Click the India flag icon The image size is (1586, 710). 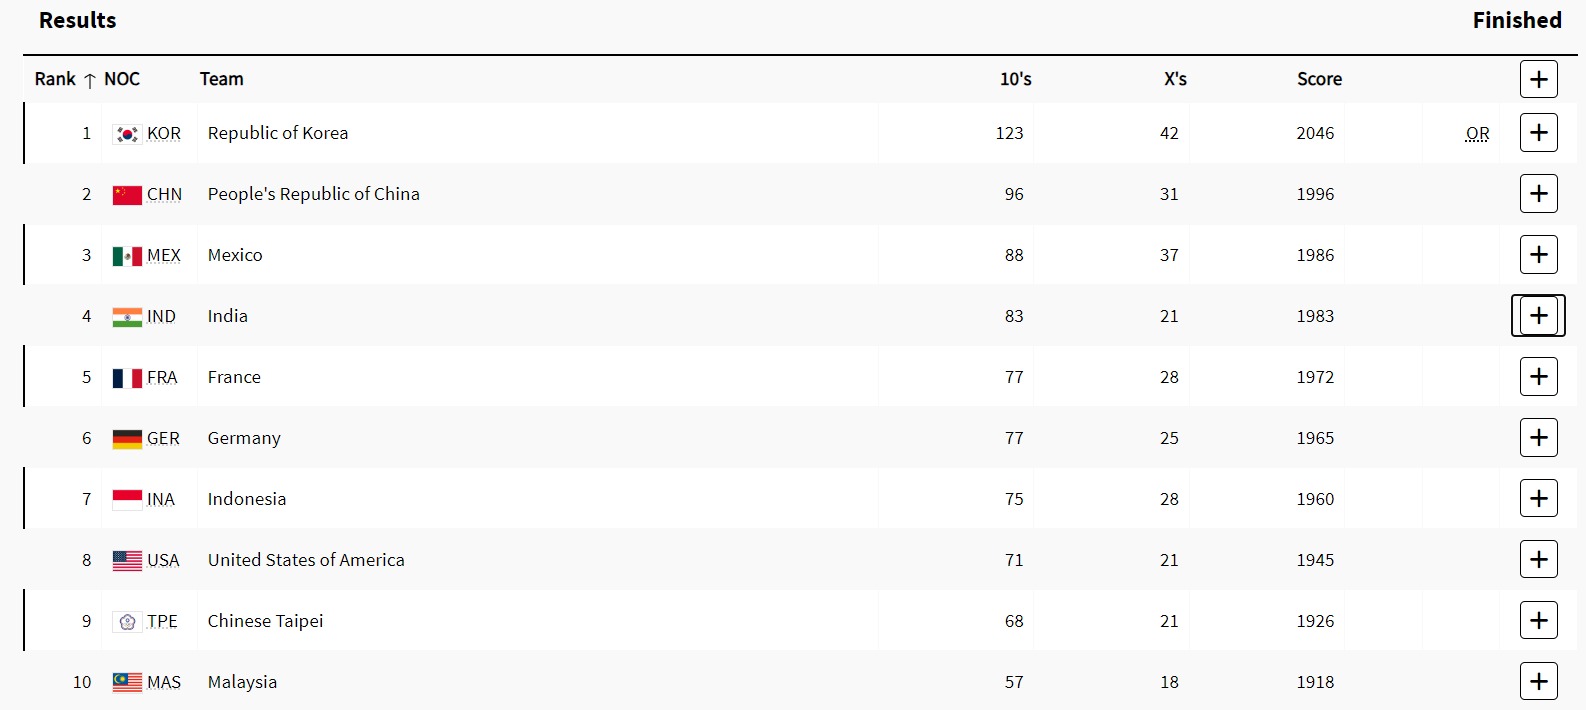pos(127,317)
